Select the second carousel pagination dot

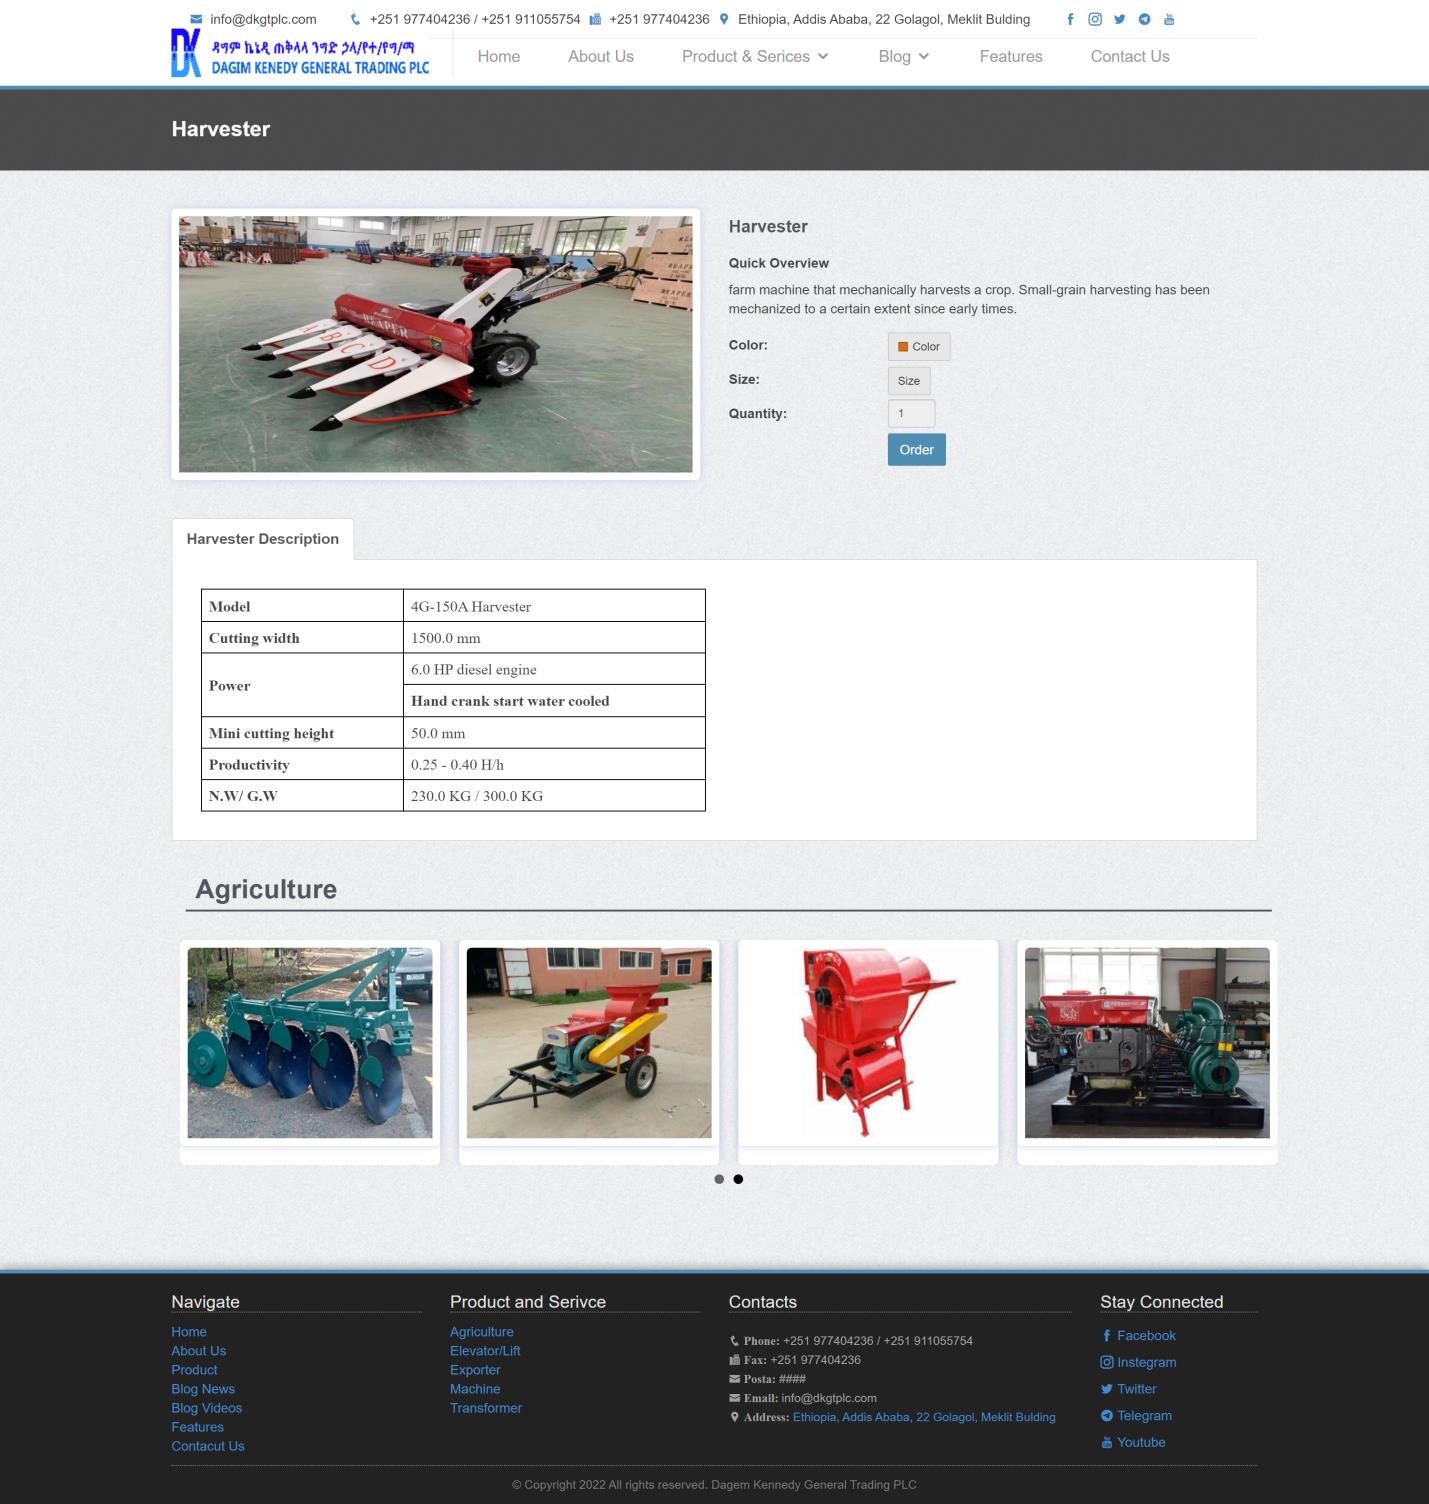point(738,1179)
